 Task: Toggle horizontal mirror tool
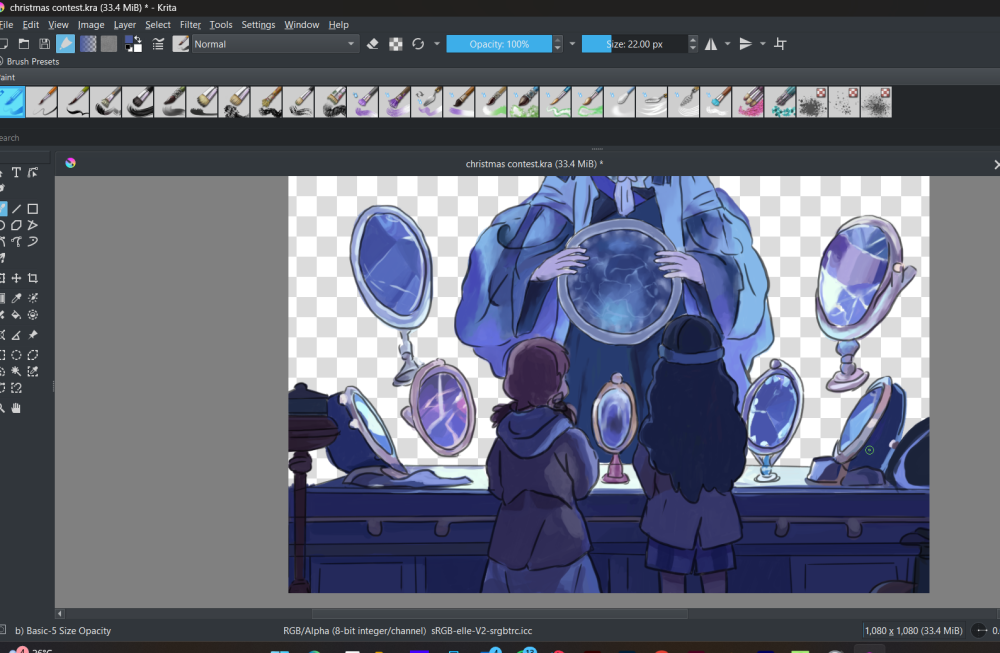[710, 44]
